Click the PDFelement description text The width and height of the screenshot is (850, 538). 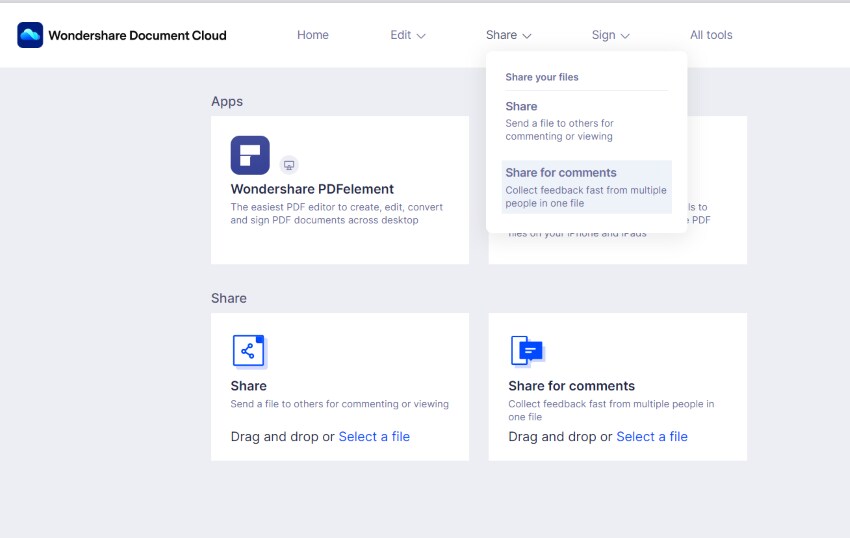pos(336,213)
